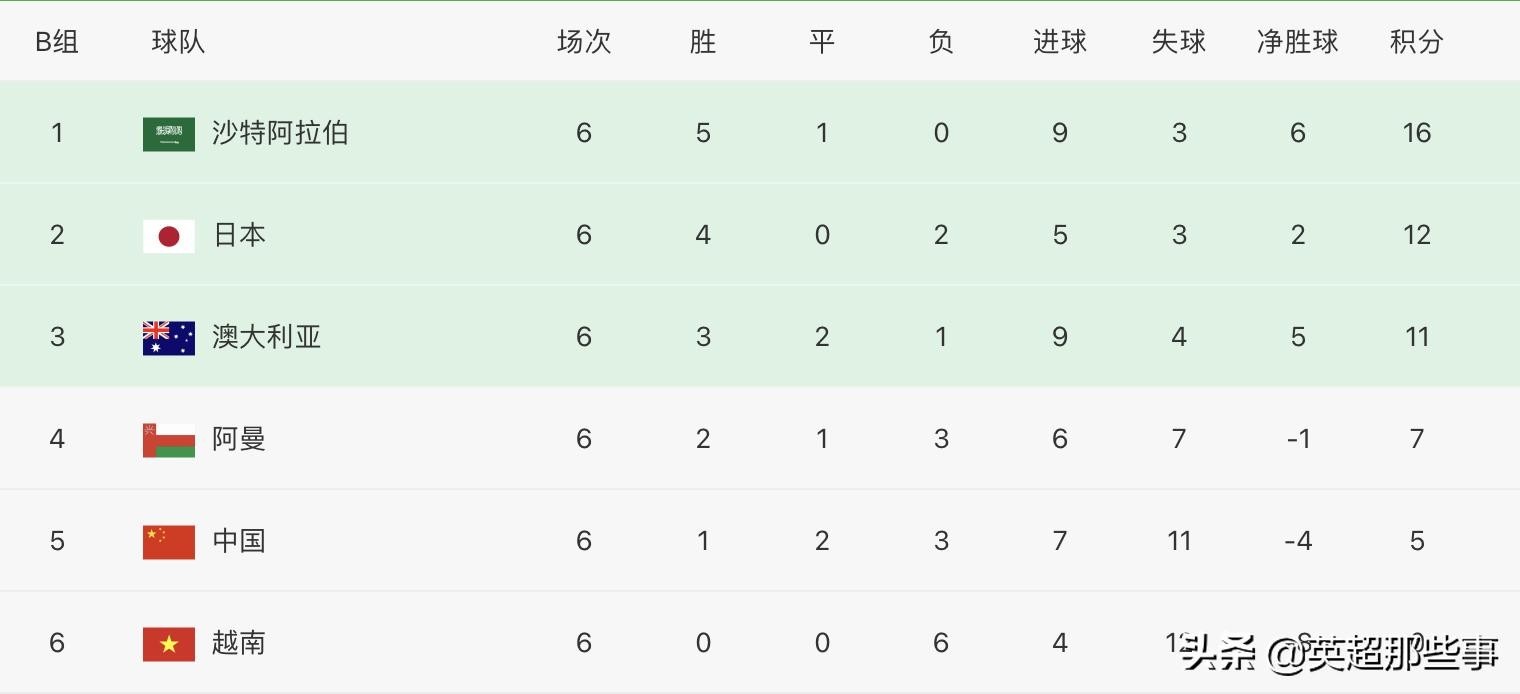Click the China flag icon

(169, 542)
